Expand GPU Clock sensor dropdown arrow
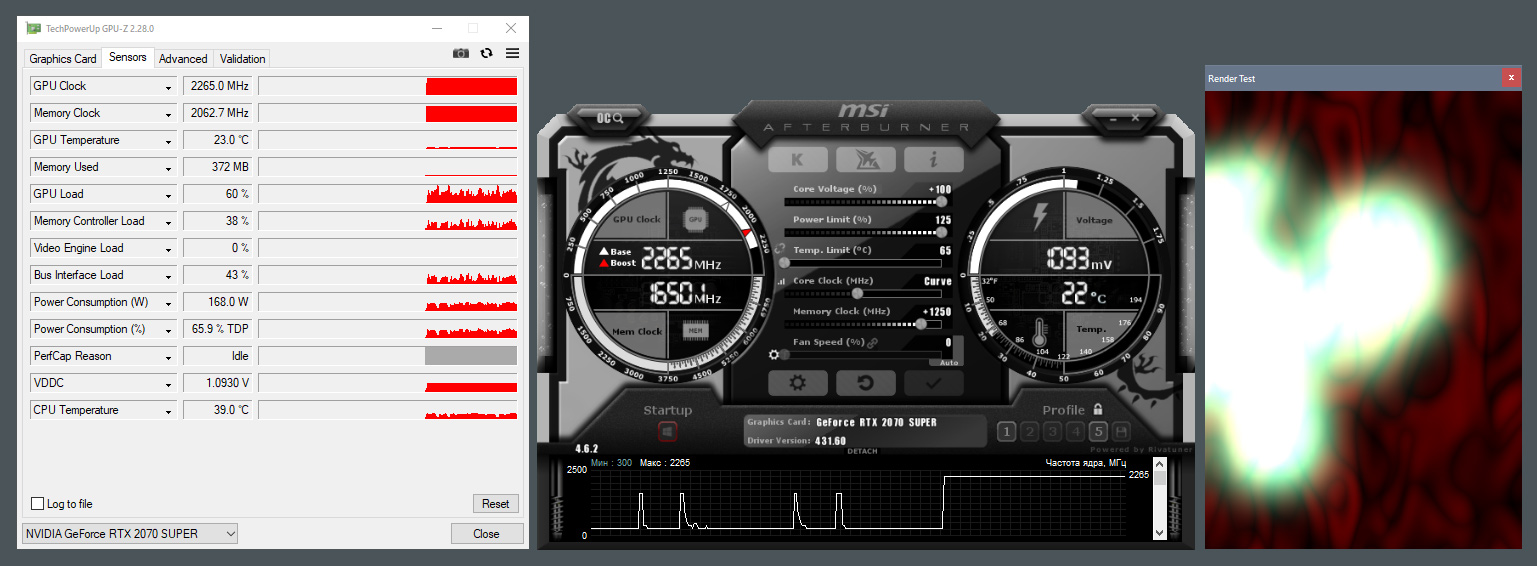1537x566 pixels. [169, 87]
